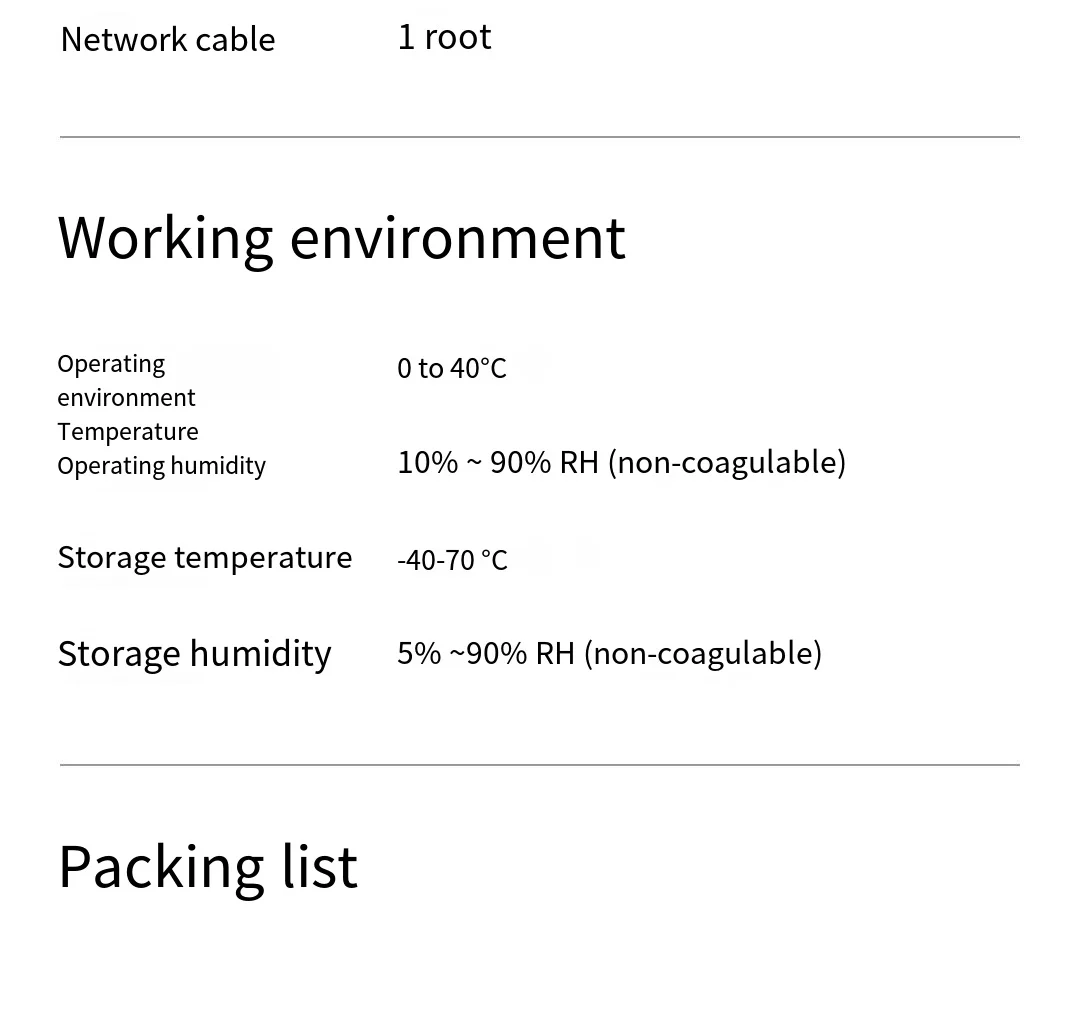
Task: Click the Operating humidity label
Action: (161, 466)
